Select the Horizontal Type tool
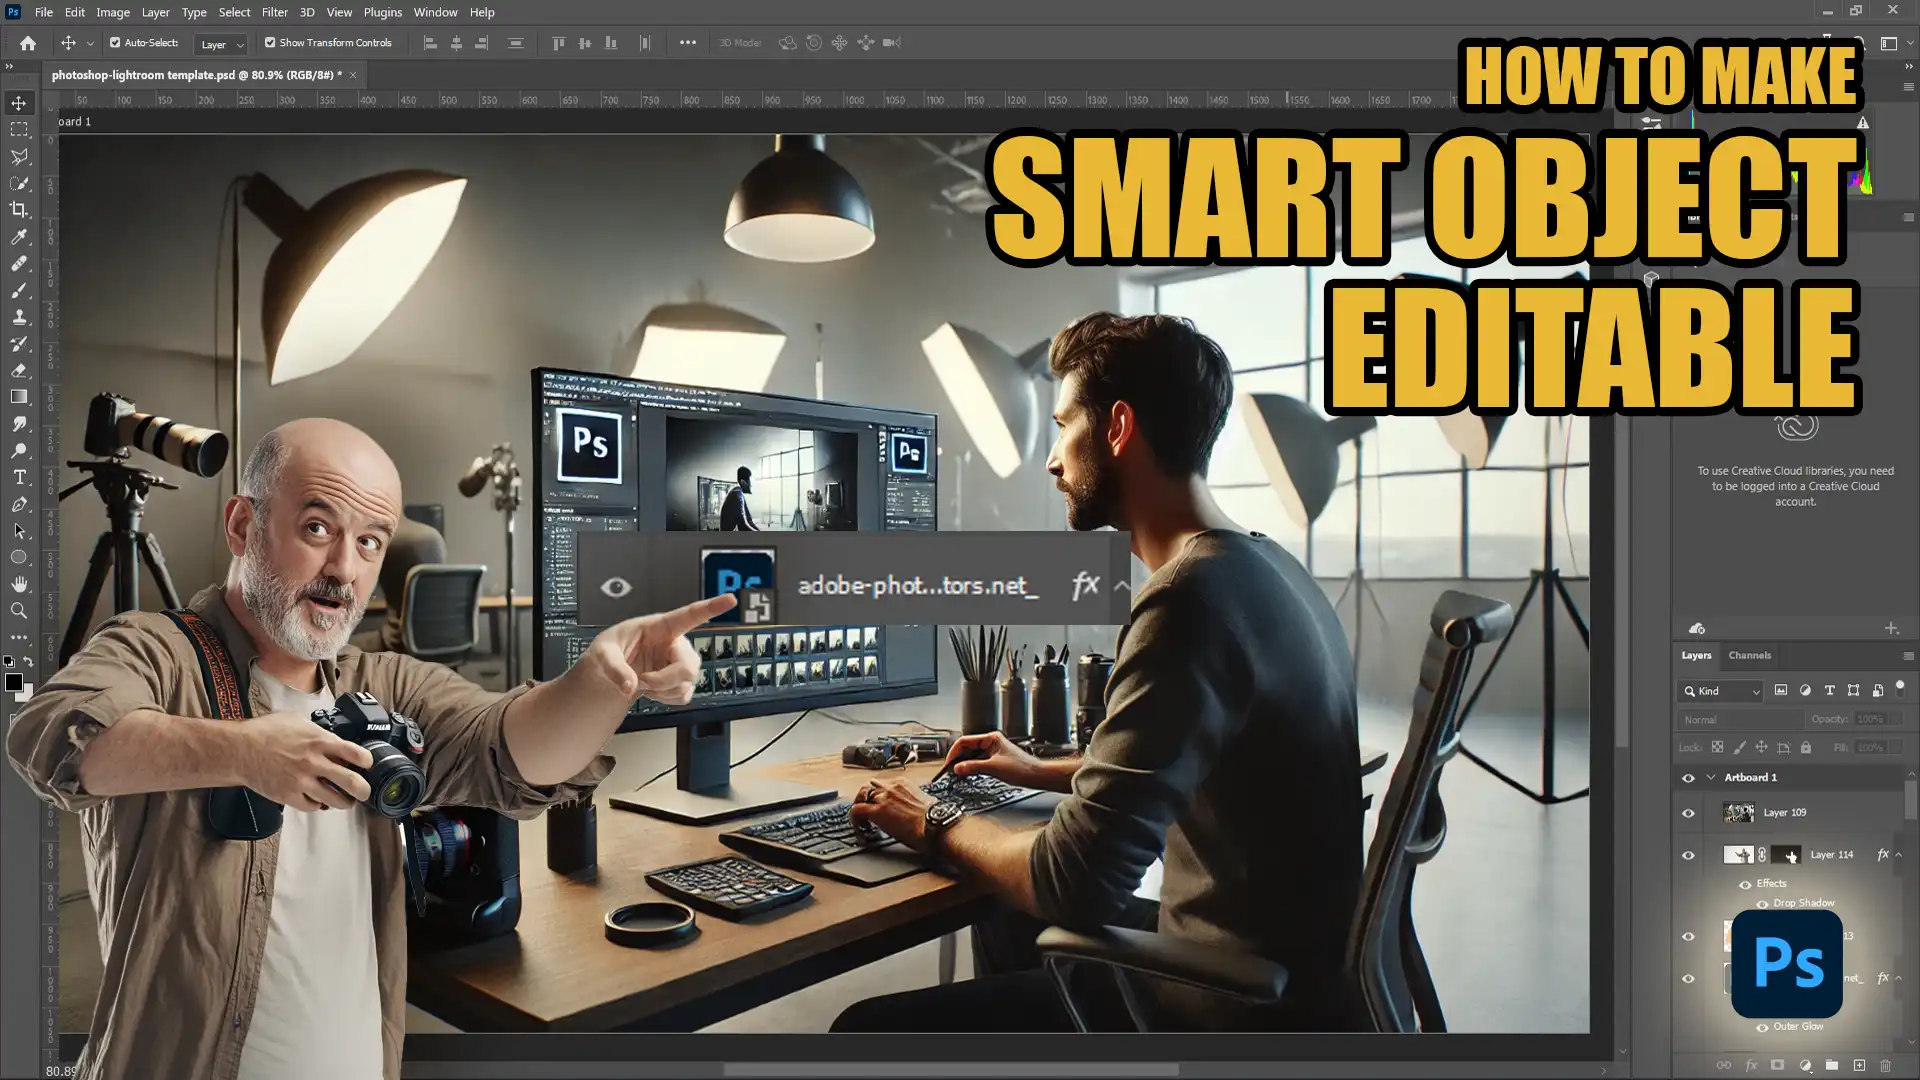Screen dimensions: 1920x1080 pyautogui.click(x=19, y=478)
